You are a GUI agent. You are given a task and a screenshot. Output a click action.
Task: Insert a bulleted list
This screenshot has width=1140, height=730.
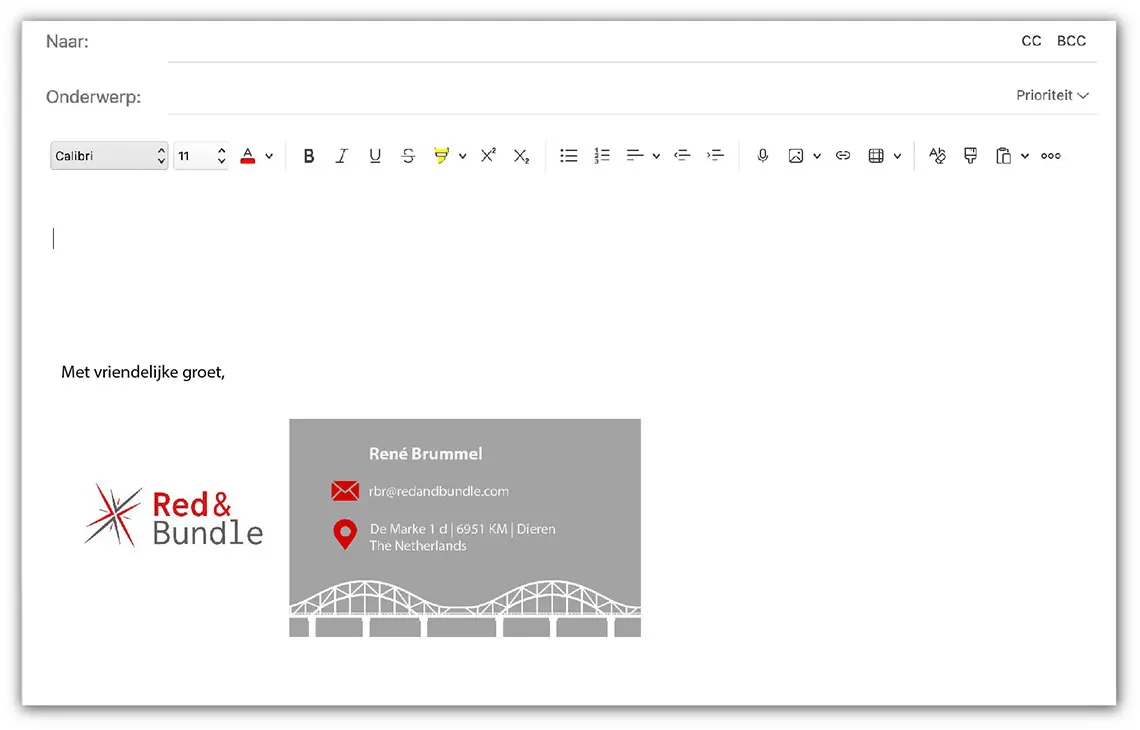569,156
